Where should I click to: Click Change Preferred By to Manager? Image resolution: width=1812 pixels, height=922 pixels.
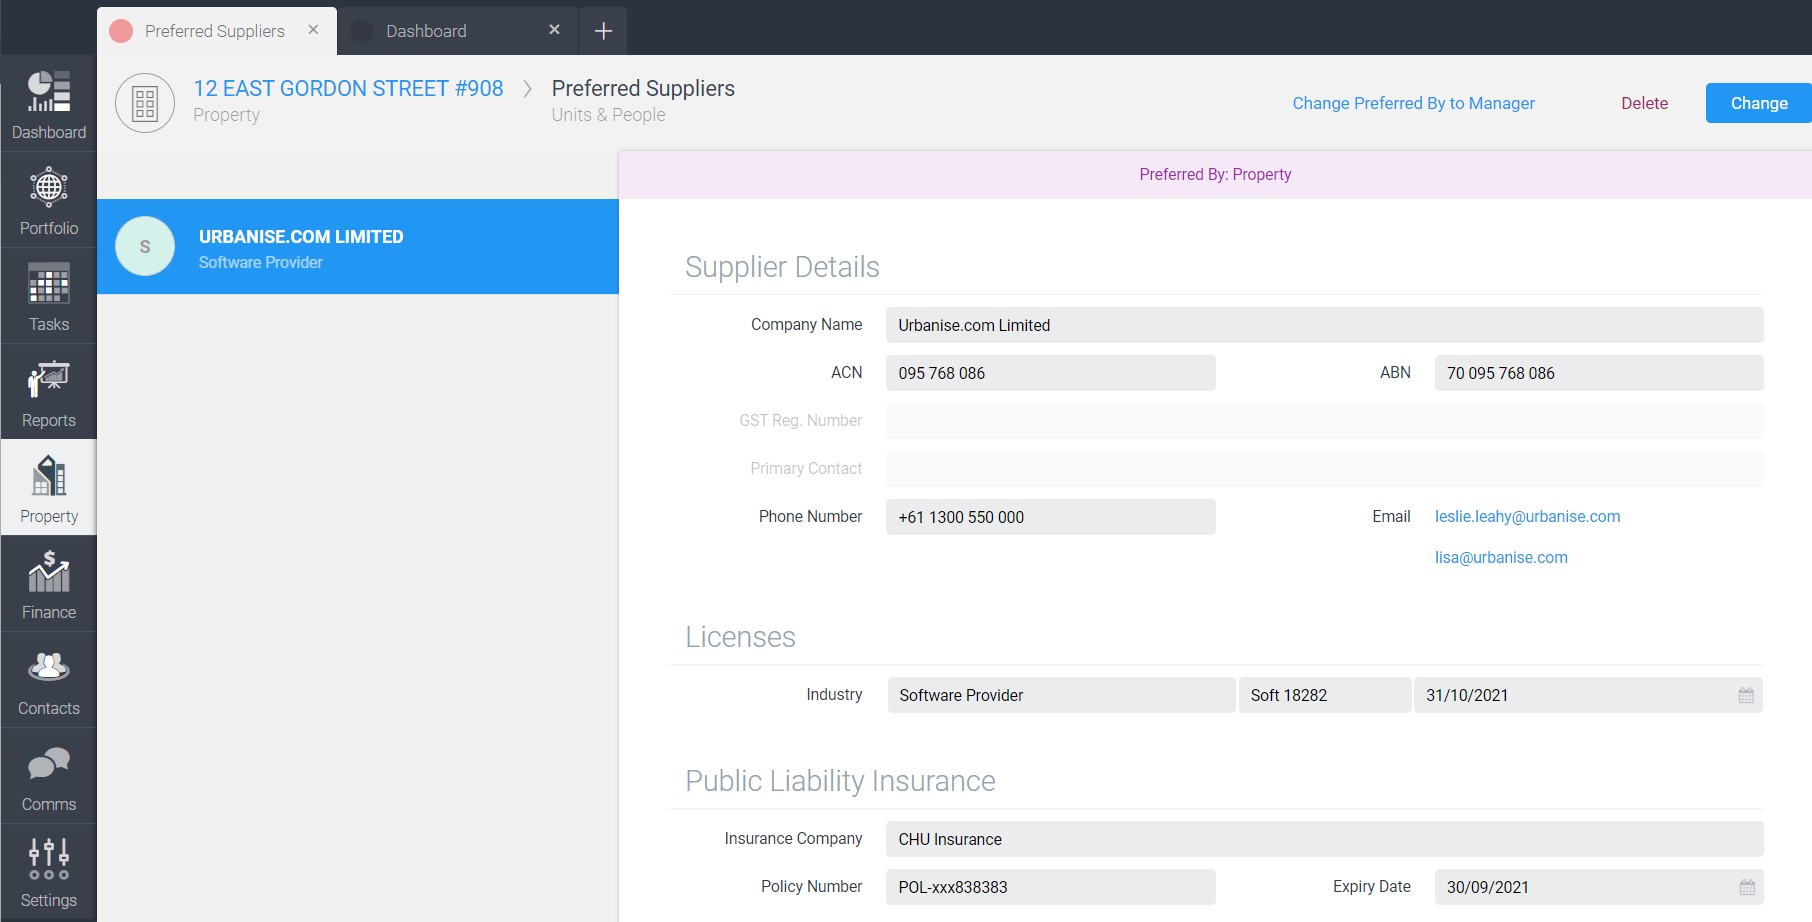click(1412, 103)
